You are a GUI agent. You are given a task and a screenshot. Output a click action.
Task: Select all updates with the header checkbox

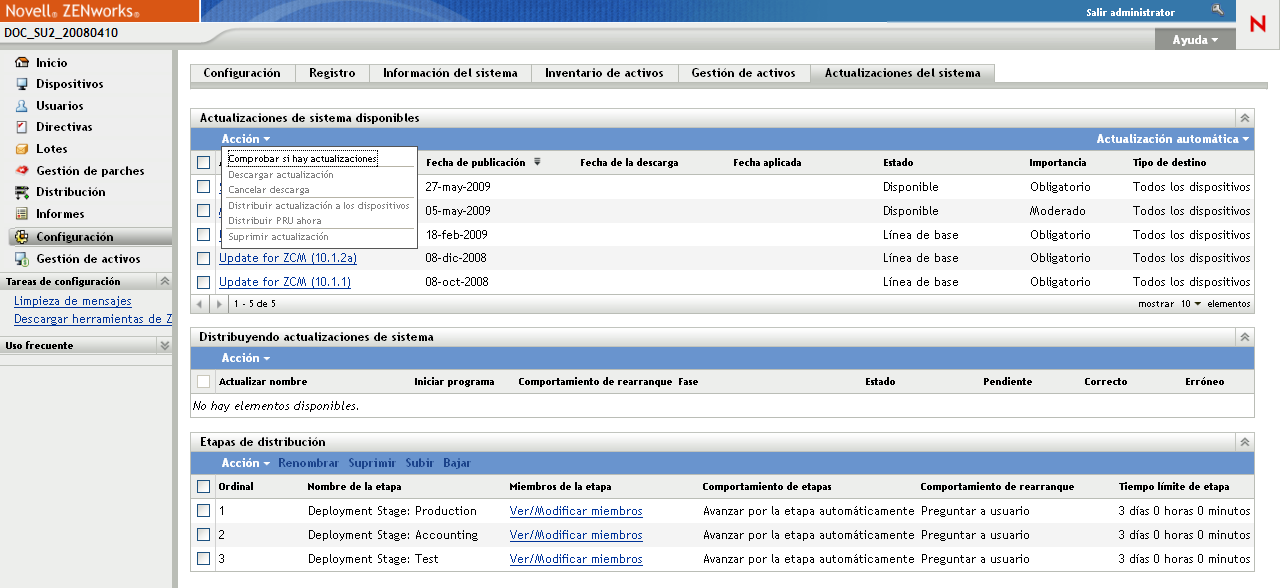(x=204, y=162)
